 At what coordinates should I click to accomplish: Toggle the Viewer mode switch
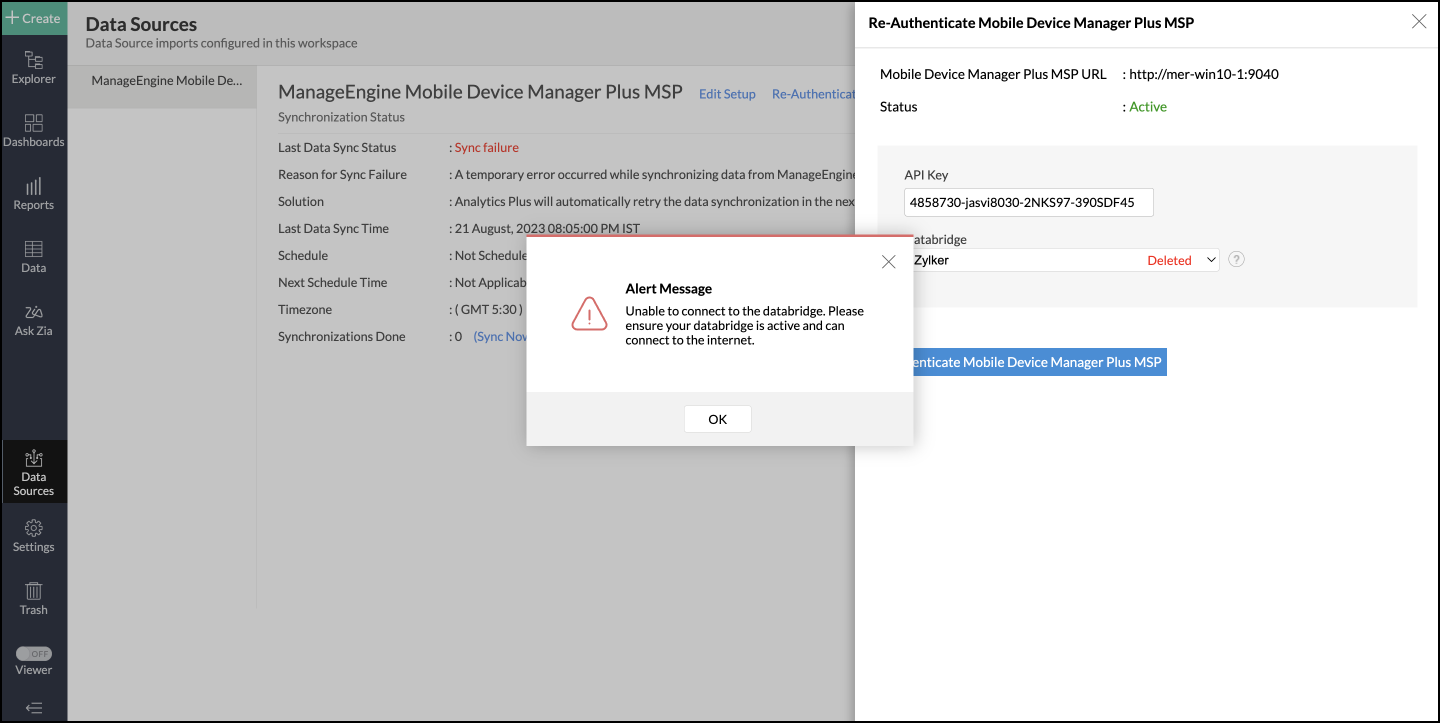tap(33, 653)
